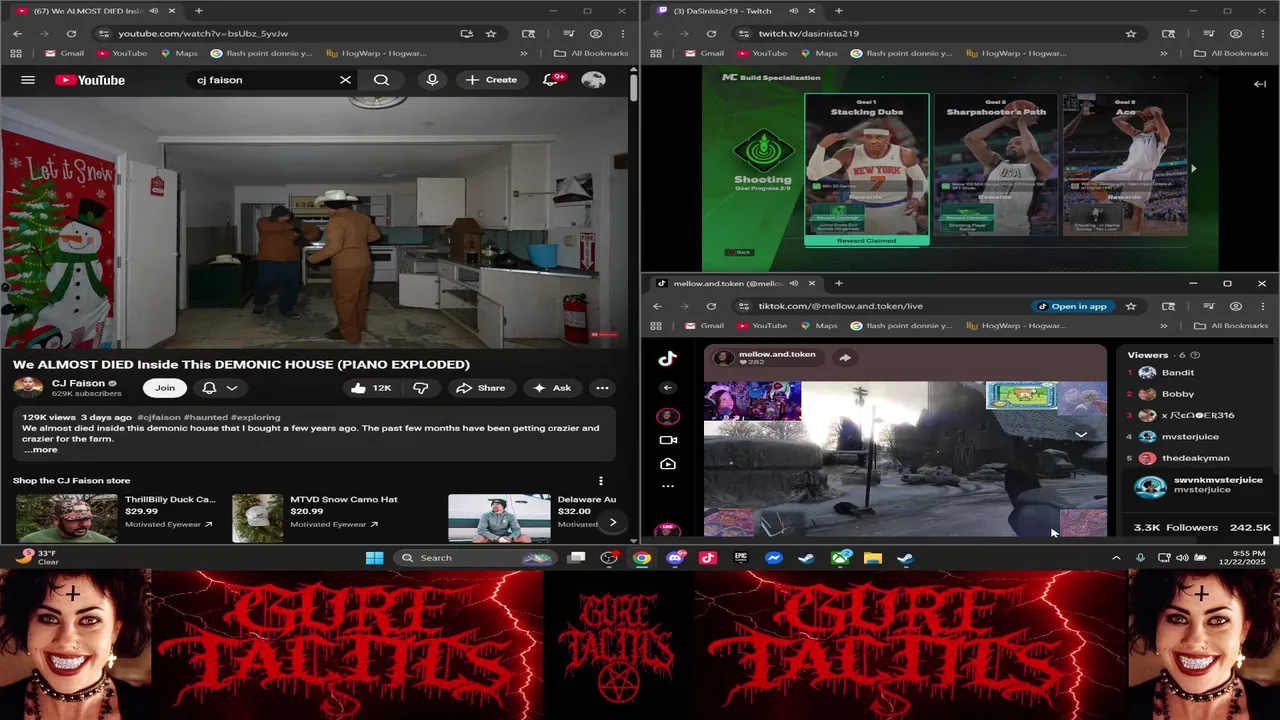Toggle CJ Faison notification bell
The width and height of the screenshot is (1280, 720).
tap(209, 388)
